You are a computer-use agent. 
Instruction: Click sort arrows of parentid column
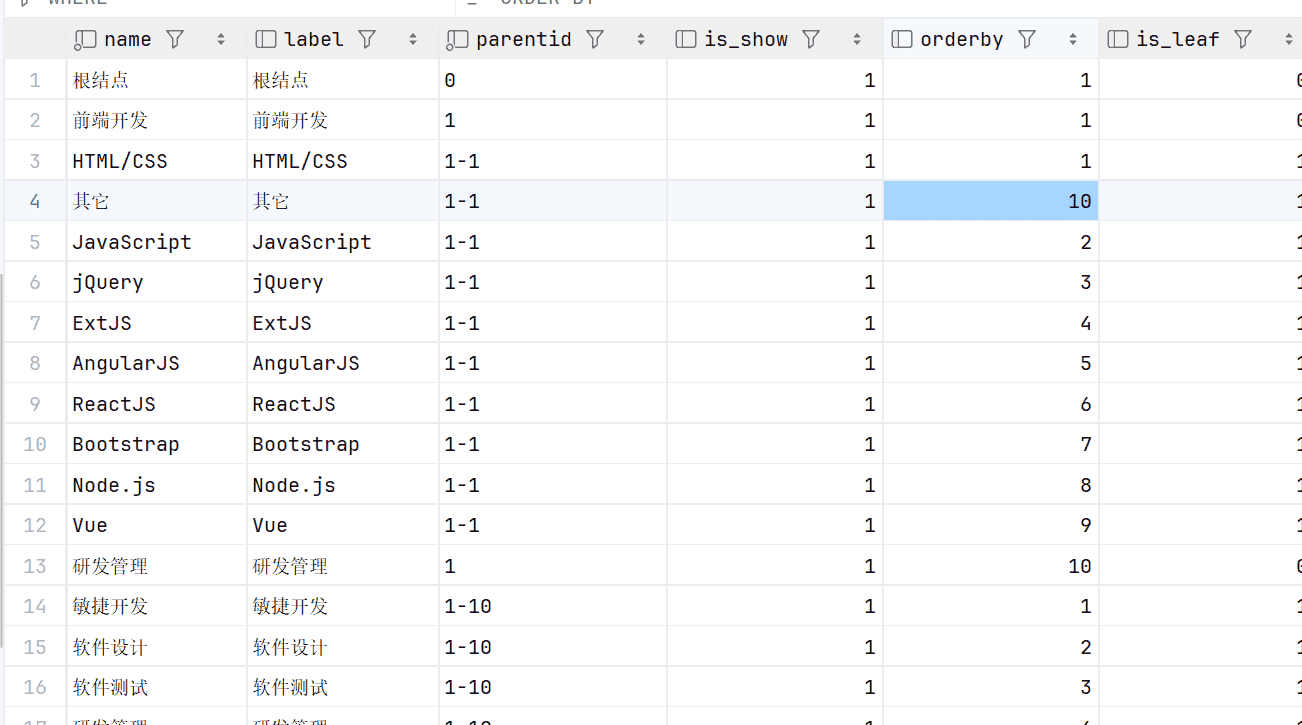(x=641, y=40)
